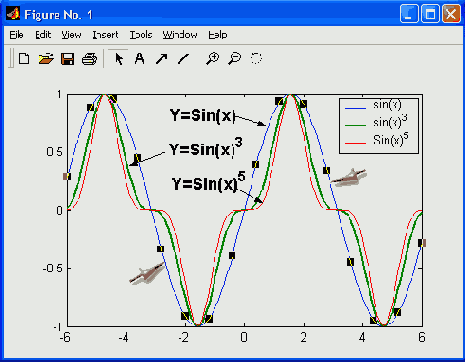
Task: Activate the Rotate 3D tool
Action: pyautogui.click(x=256, y=59)
